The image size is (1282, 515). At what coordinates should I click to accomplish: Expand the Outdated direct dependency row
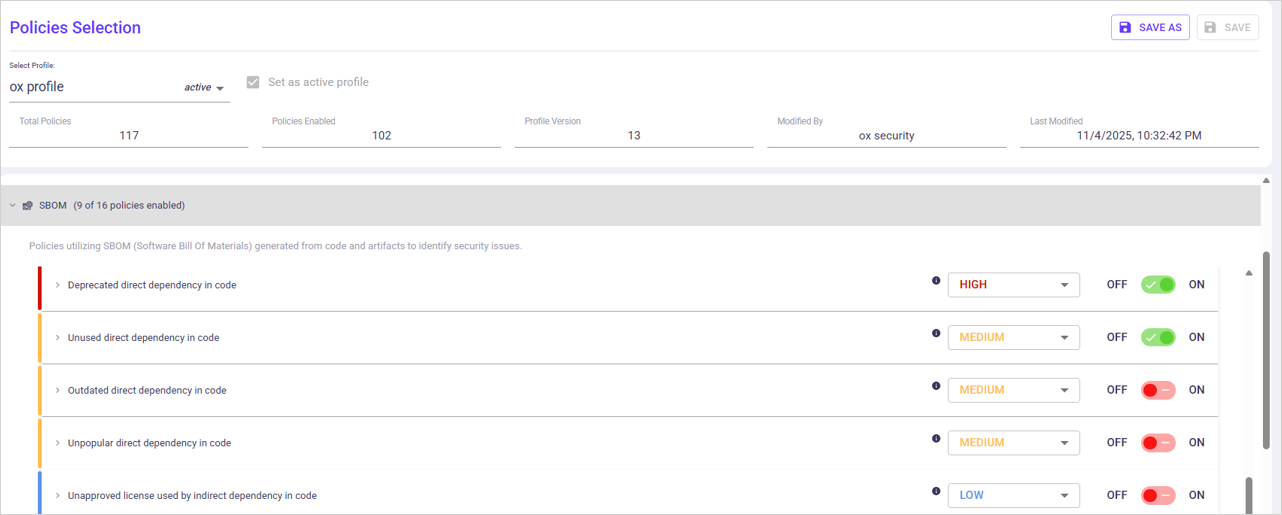coord(58,390)
